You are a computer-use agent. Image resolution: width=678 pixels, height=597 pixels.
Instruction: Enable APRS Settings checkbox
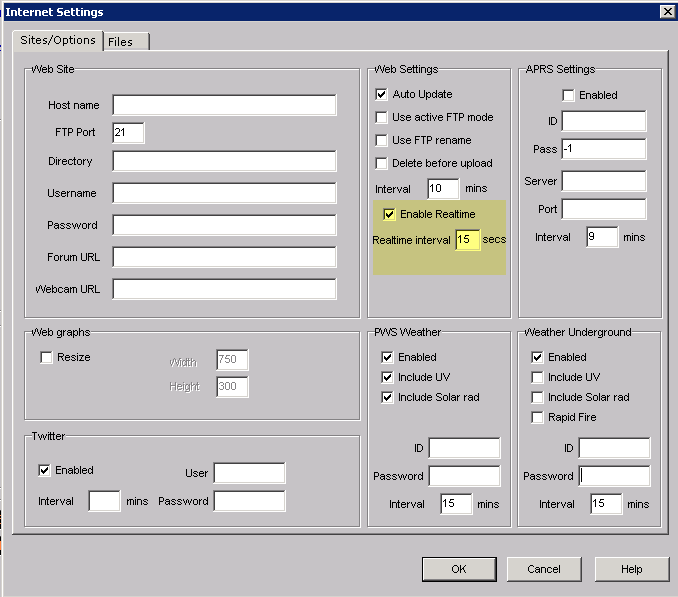coord(568,95)
